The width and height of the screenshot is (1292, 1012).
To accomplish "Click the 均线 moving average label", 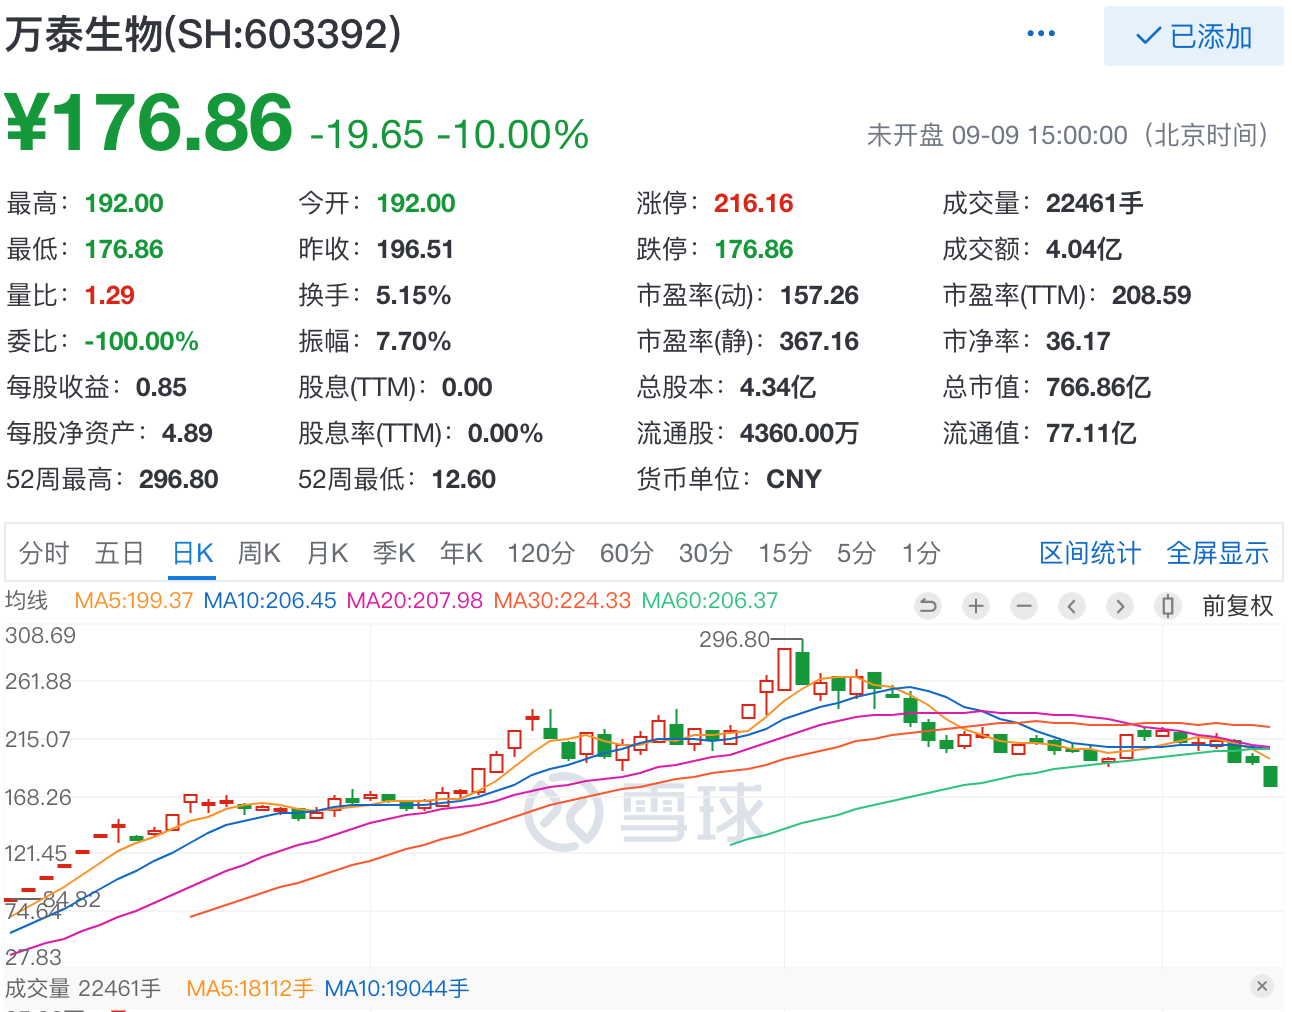I will 27,601.
